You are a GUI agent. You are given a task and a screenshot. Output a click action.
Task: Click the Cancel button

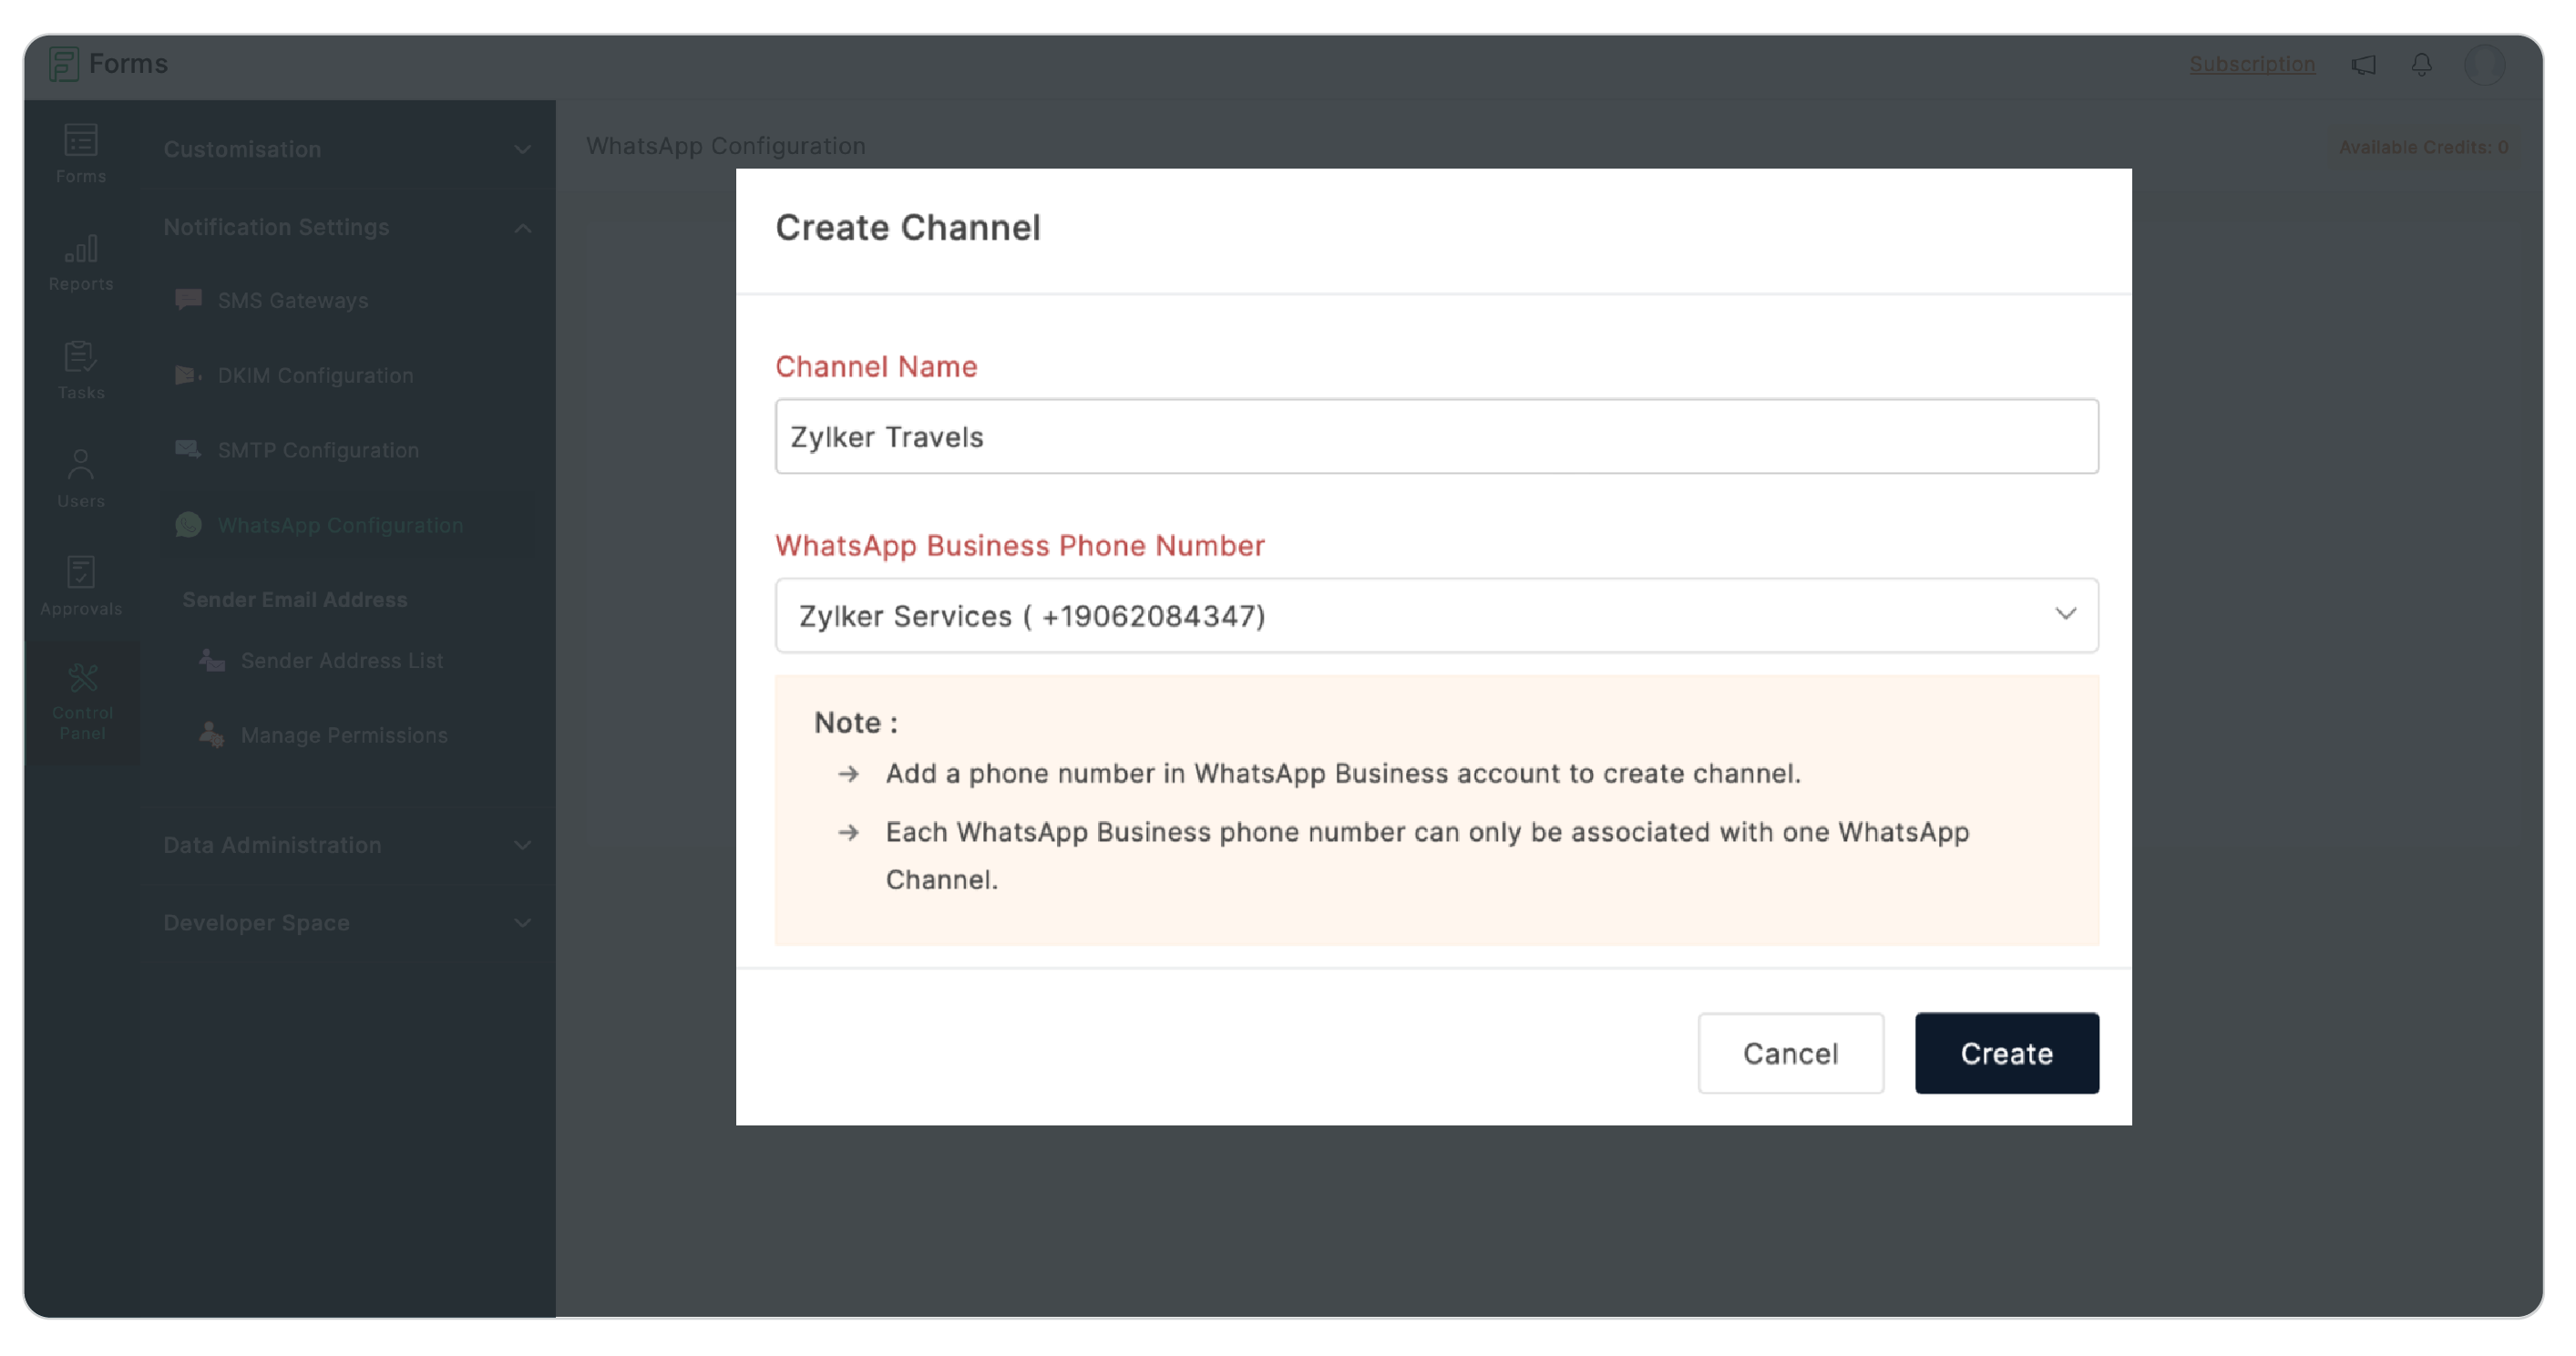pos(1790,1053)
